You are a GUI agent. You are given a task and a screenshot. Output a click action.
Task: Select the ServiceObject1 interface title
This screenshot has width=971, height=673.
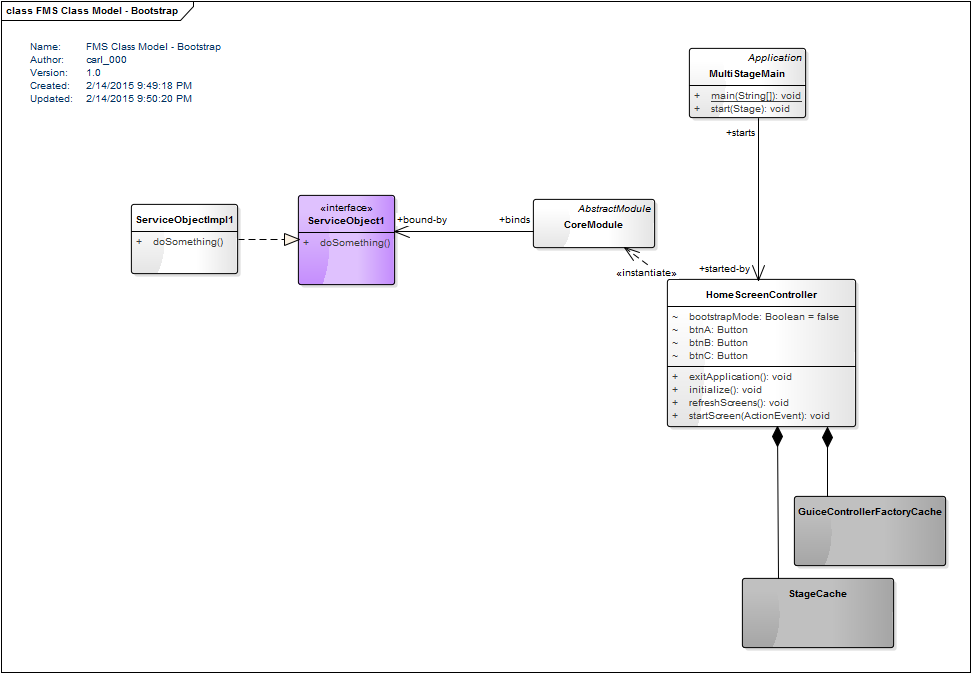(346, 221)
